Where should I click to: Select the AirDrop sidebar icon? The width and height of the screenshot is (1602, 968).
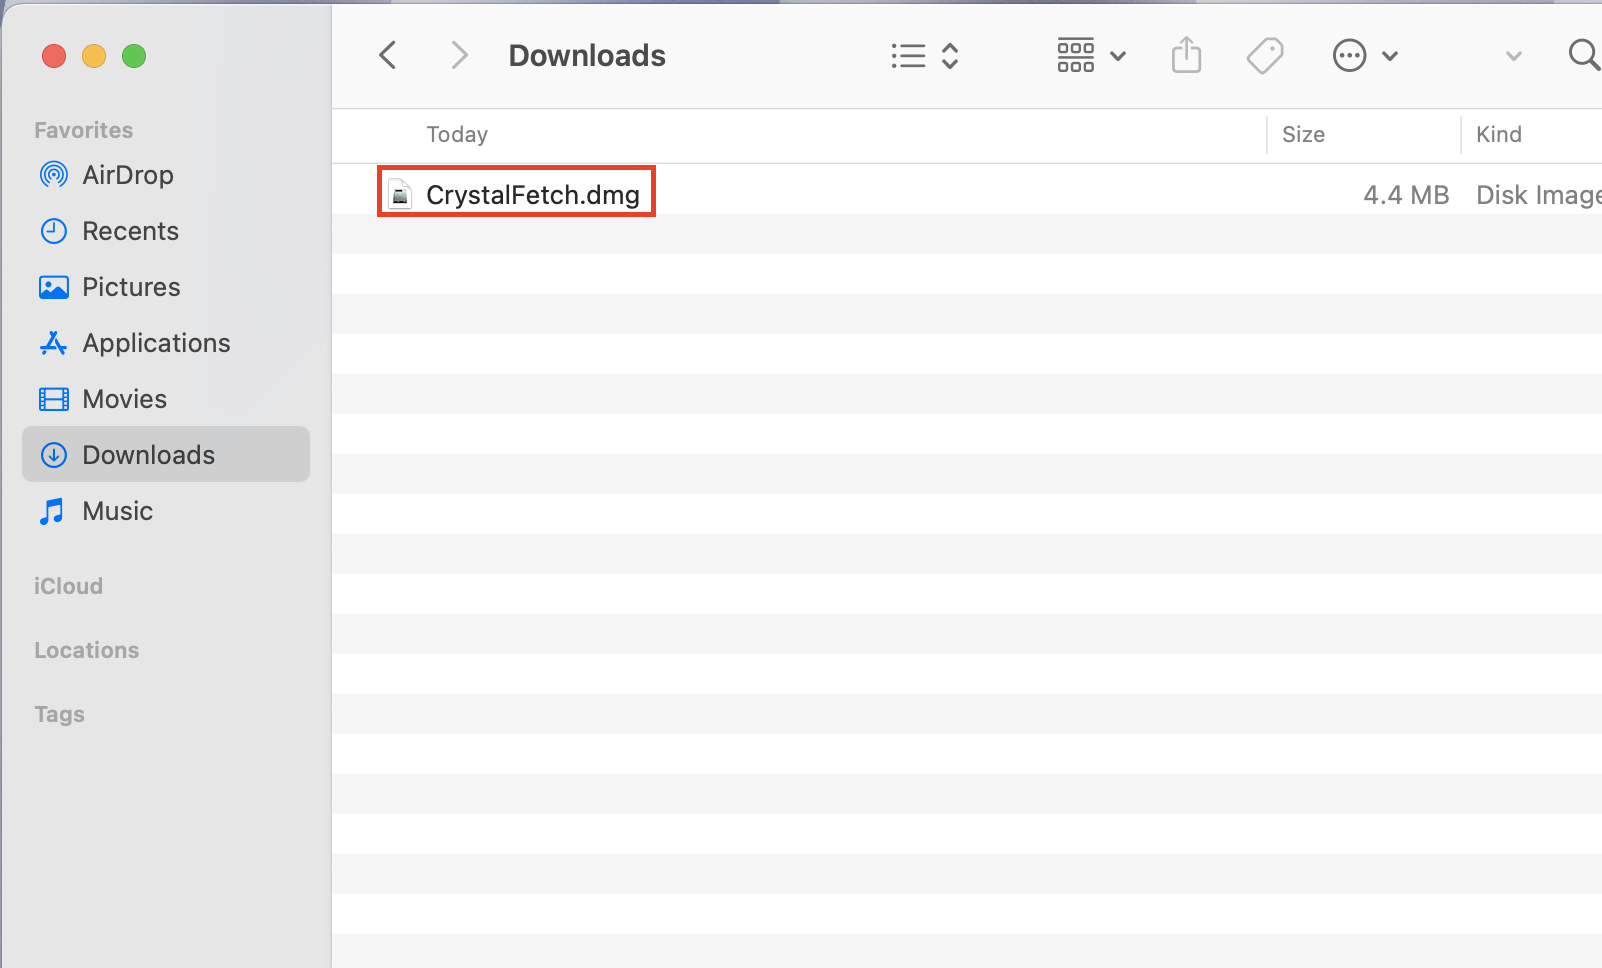52,175
